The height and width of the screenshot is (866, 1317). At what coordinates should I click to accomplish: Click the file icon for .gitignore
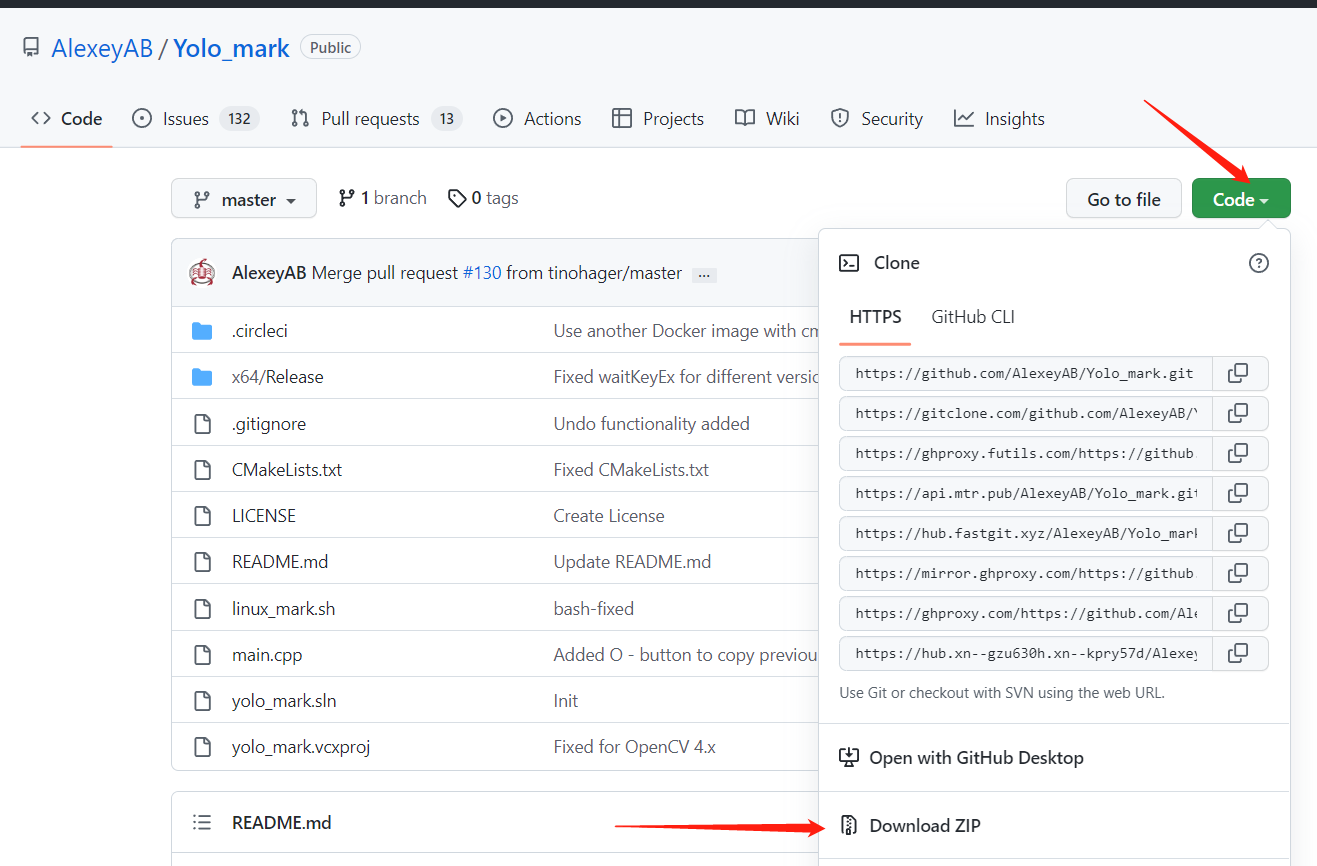203,424
